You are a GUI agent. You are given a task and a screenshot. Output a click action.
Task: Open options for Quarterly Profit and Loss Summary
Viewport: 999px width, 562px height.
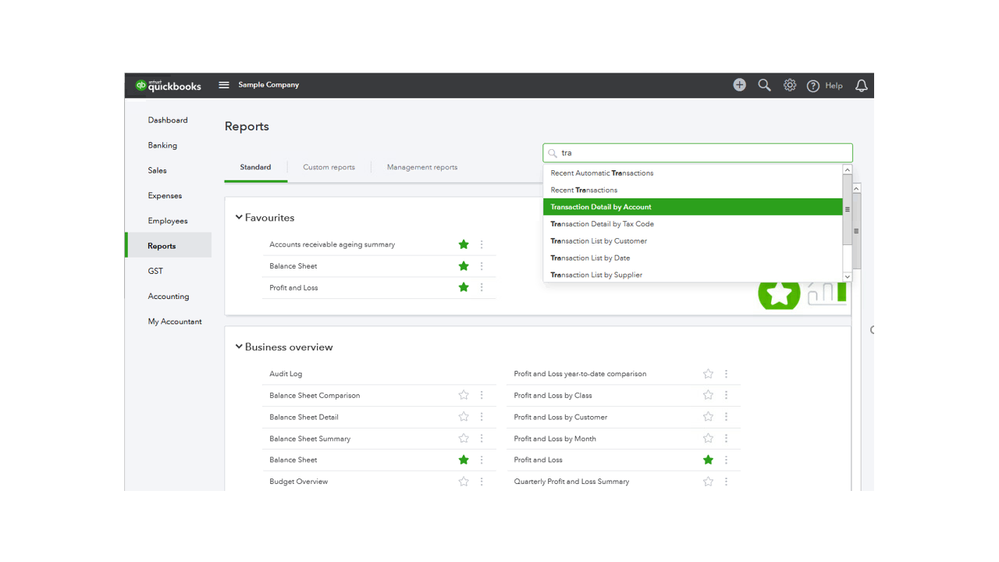click(x=726, y=482)
